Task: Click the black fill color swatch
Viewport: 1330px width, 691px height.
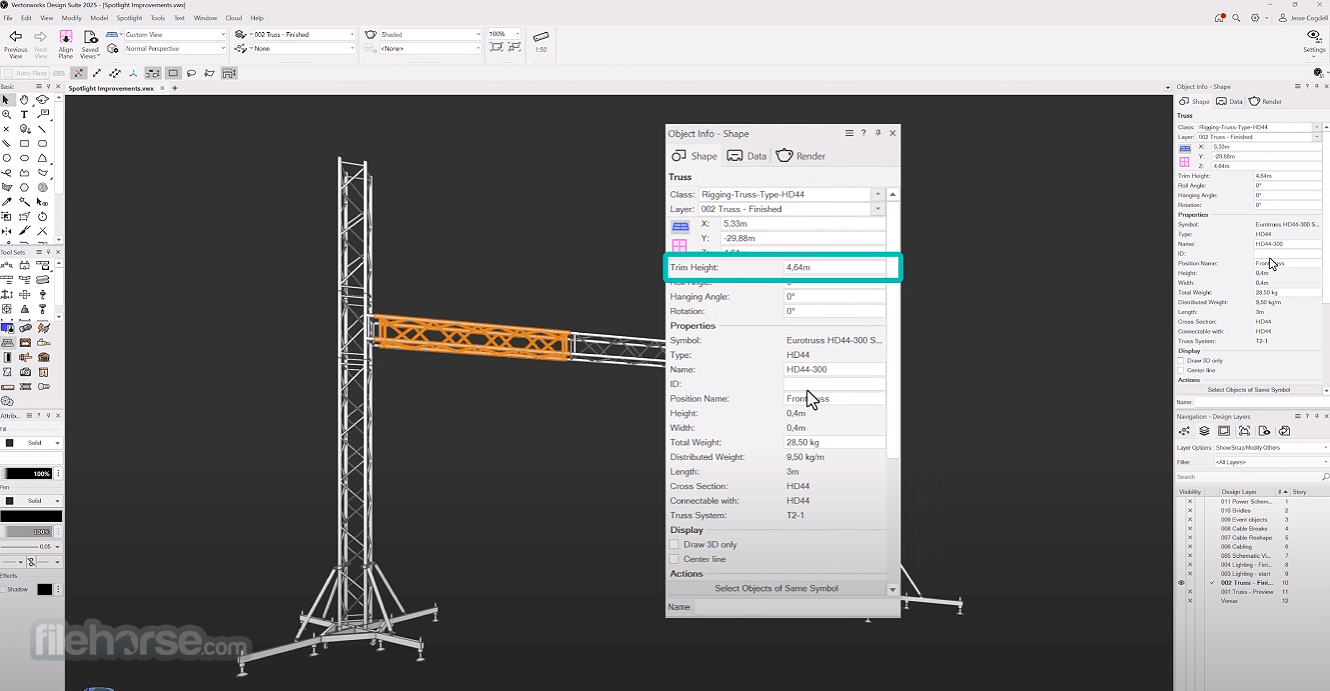Action: point(9,443)
